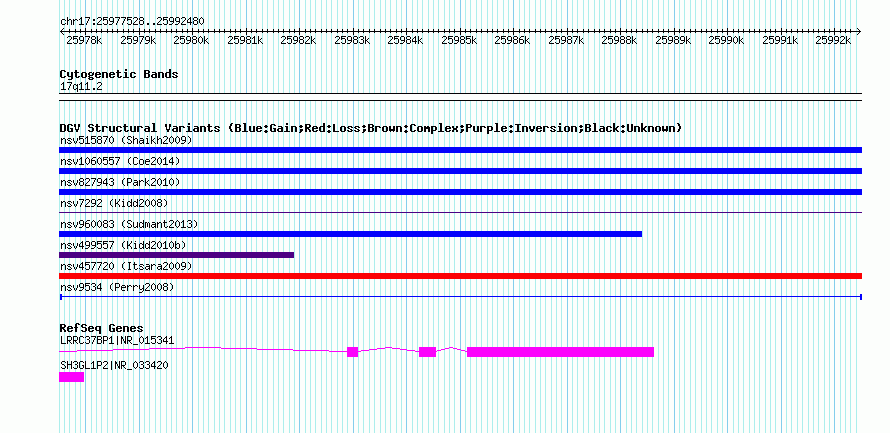Open the nsv827943 (Park2010) gain track bar
The image size is (890, 433).
click(460, 192)
